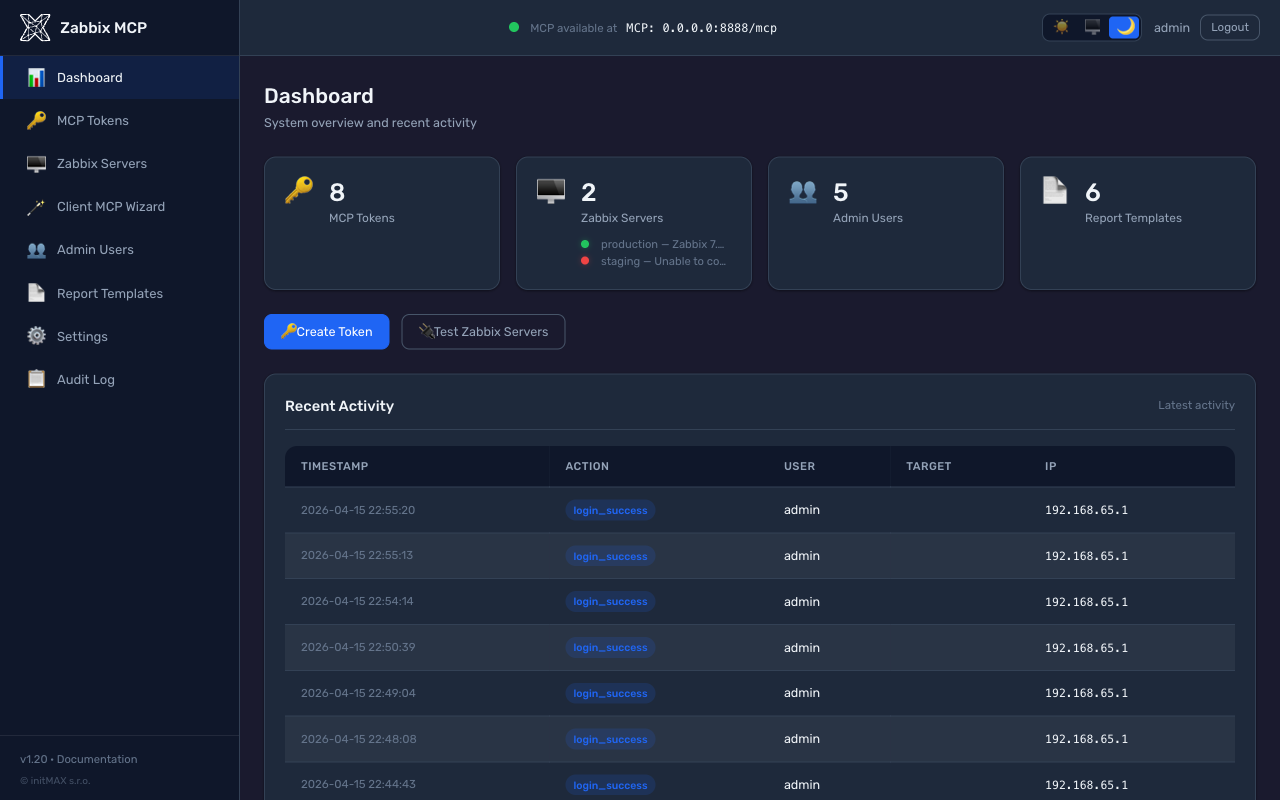
Task: Click the Report Templates page icon in sidebar
Action: point(36,293)
